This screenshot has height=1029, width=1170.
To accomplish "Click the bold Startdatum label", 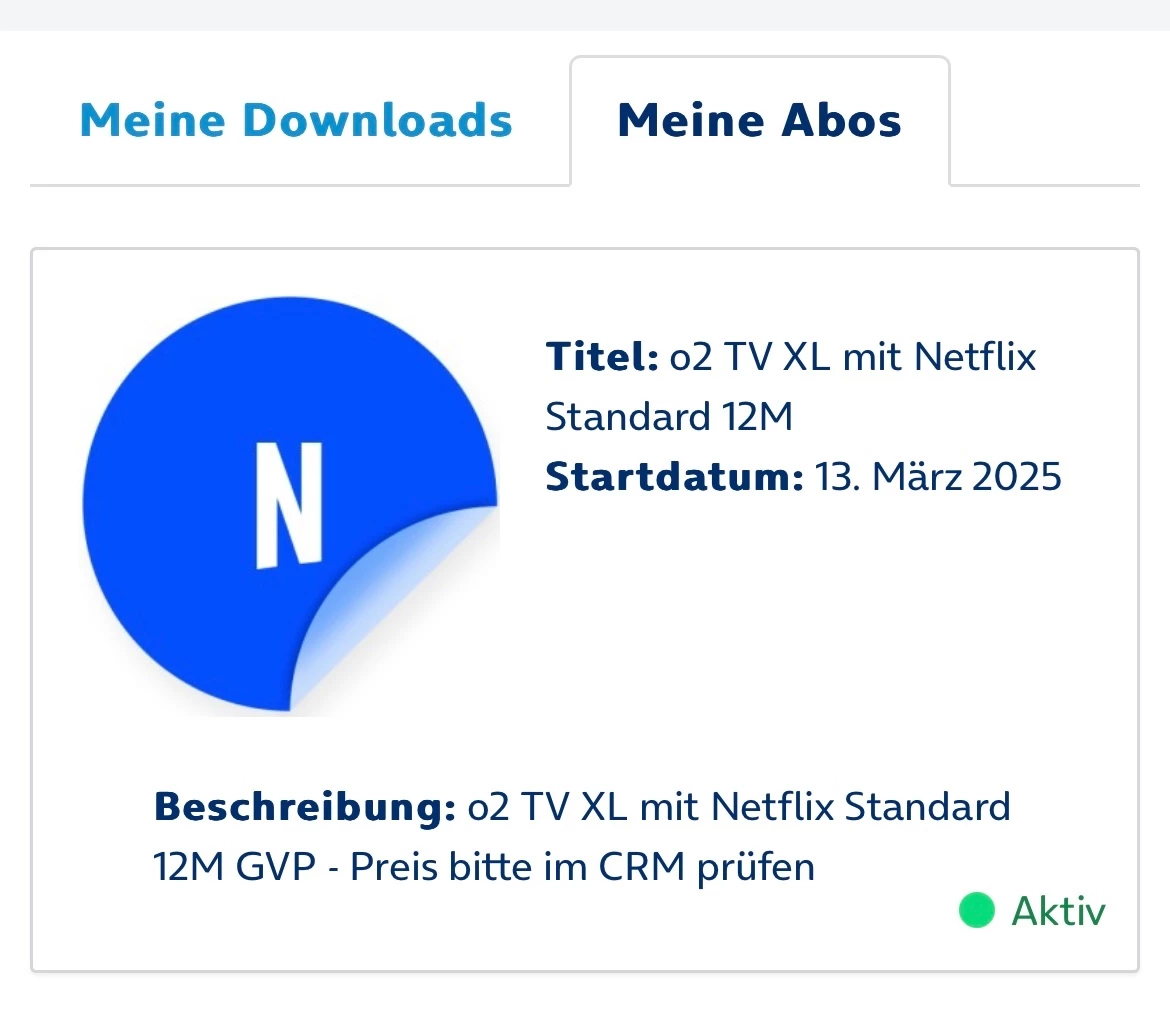I will [675, 477].
